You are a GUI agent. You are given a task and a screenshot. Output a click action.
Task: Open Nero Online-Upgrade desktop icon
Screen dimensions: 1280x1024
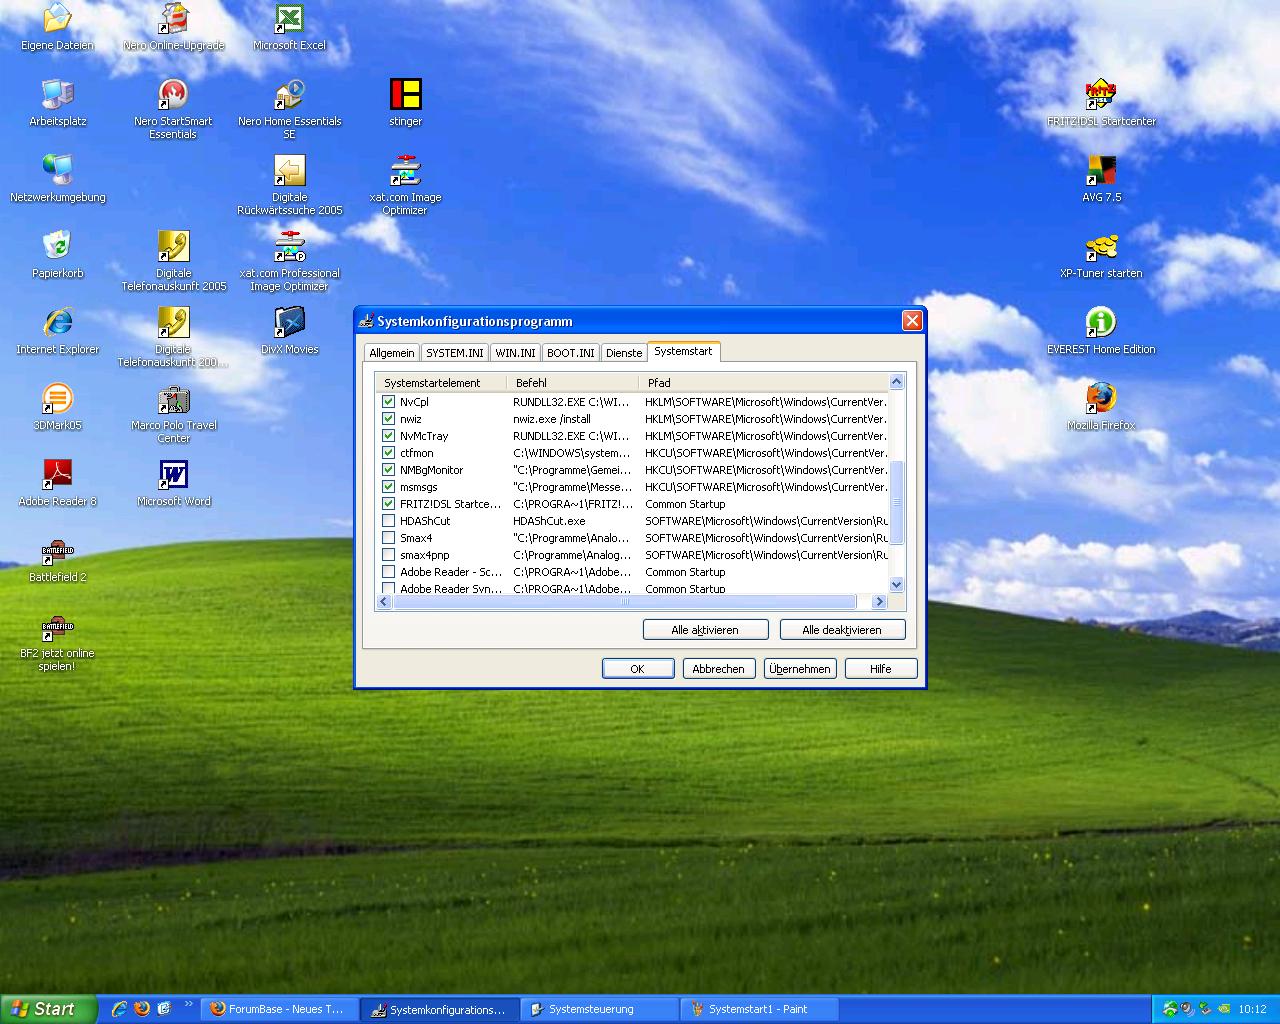[173, 26]
